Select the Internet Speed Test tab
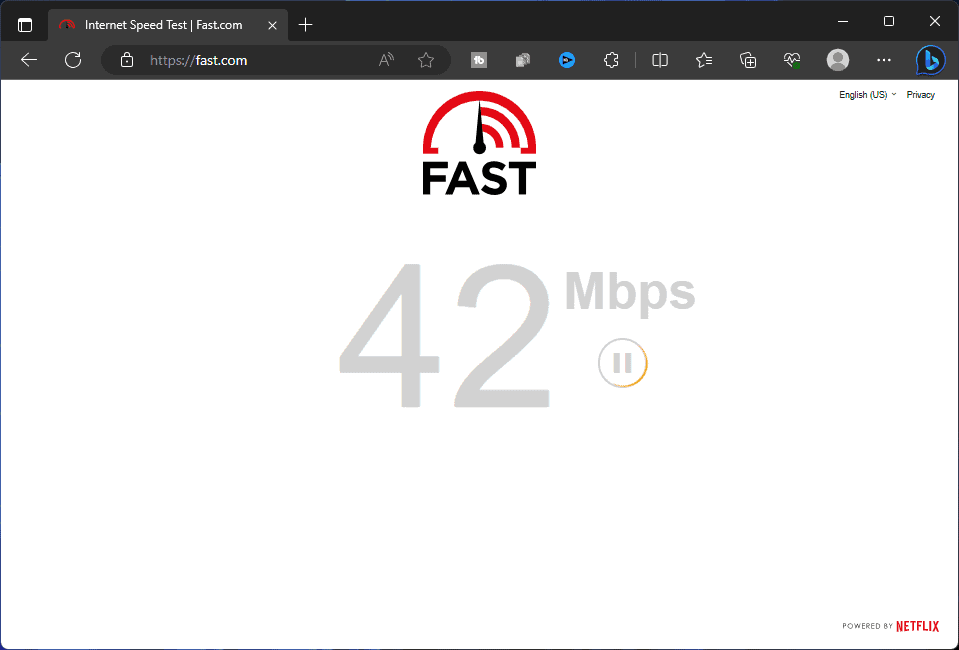 coord(160,24)
